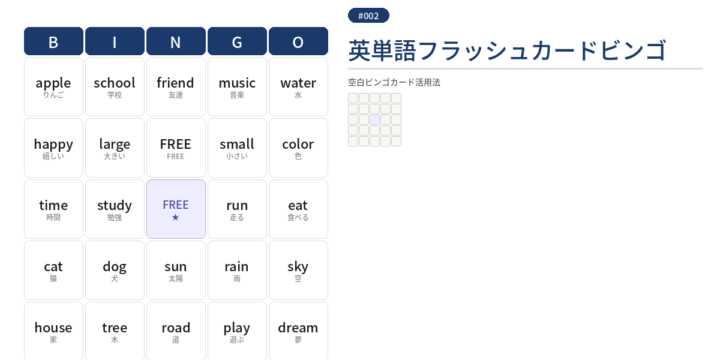
Task: Mark the water 水 card
Action: coord(298,87)
